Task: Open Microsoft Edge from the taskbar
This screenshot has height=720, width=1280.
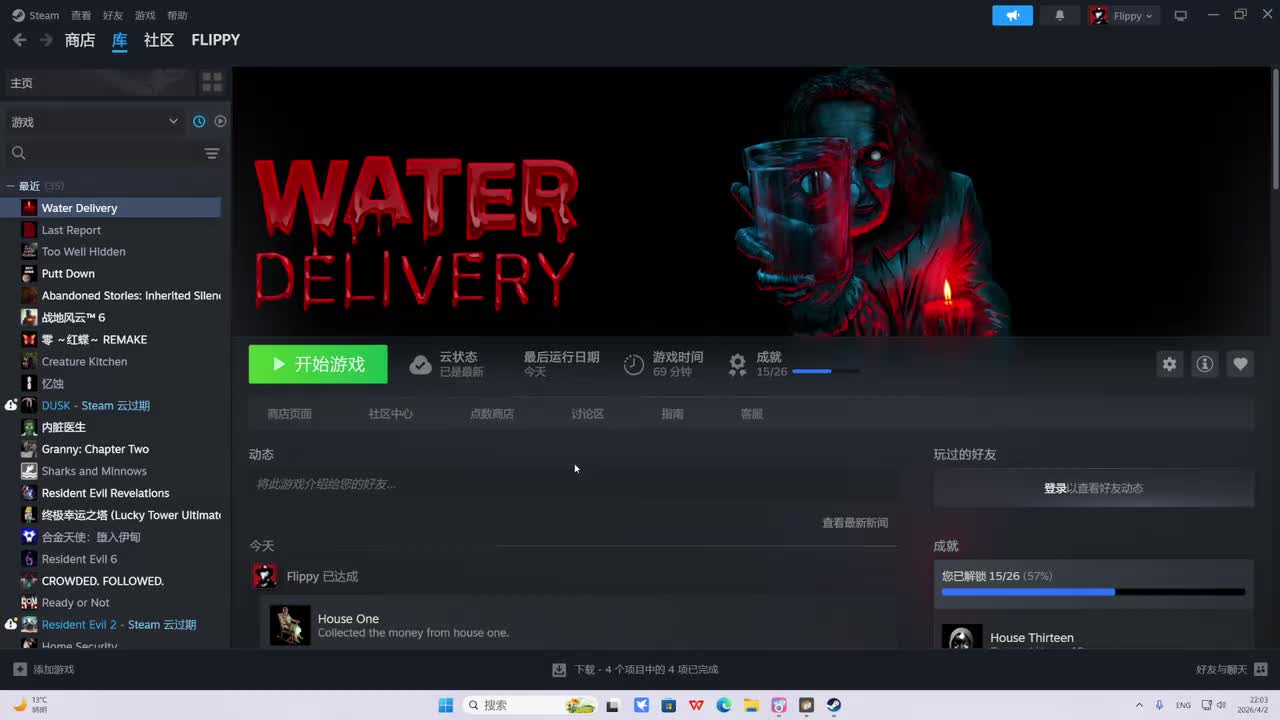Action: [724, 705]
